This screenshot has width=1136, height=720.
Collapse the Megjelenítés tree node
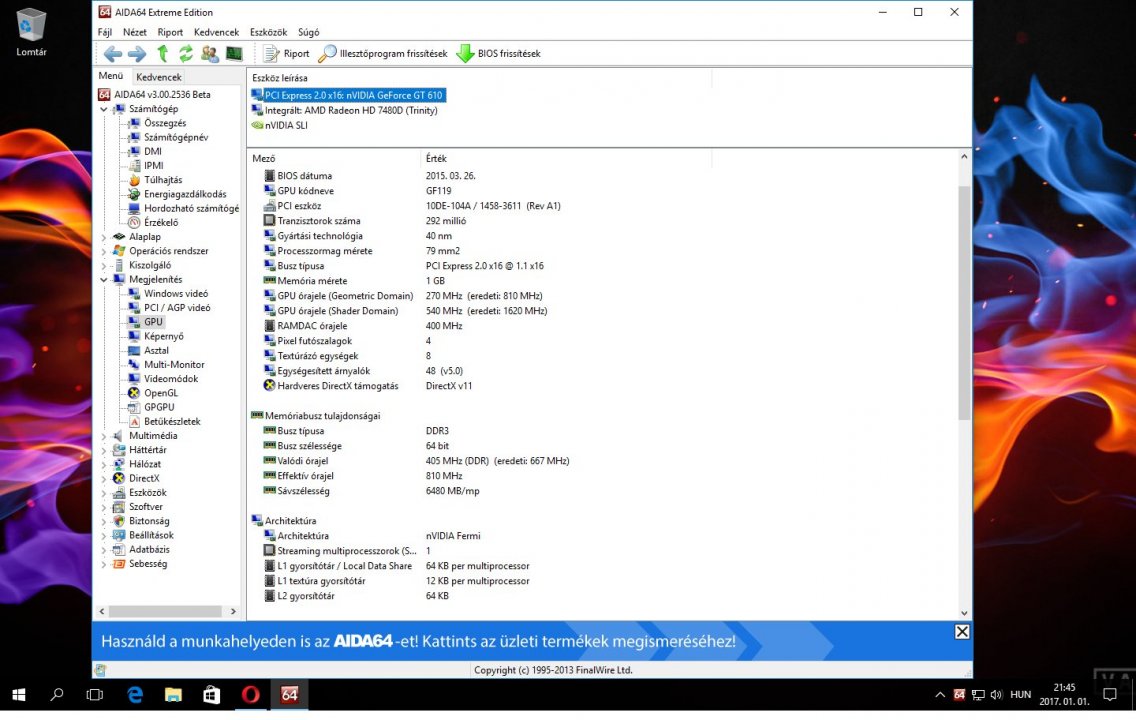[x=104, y=280]
